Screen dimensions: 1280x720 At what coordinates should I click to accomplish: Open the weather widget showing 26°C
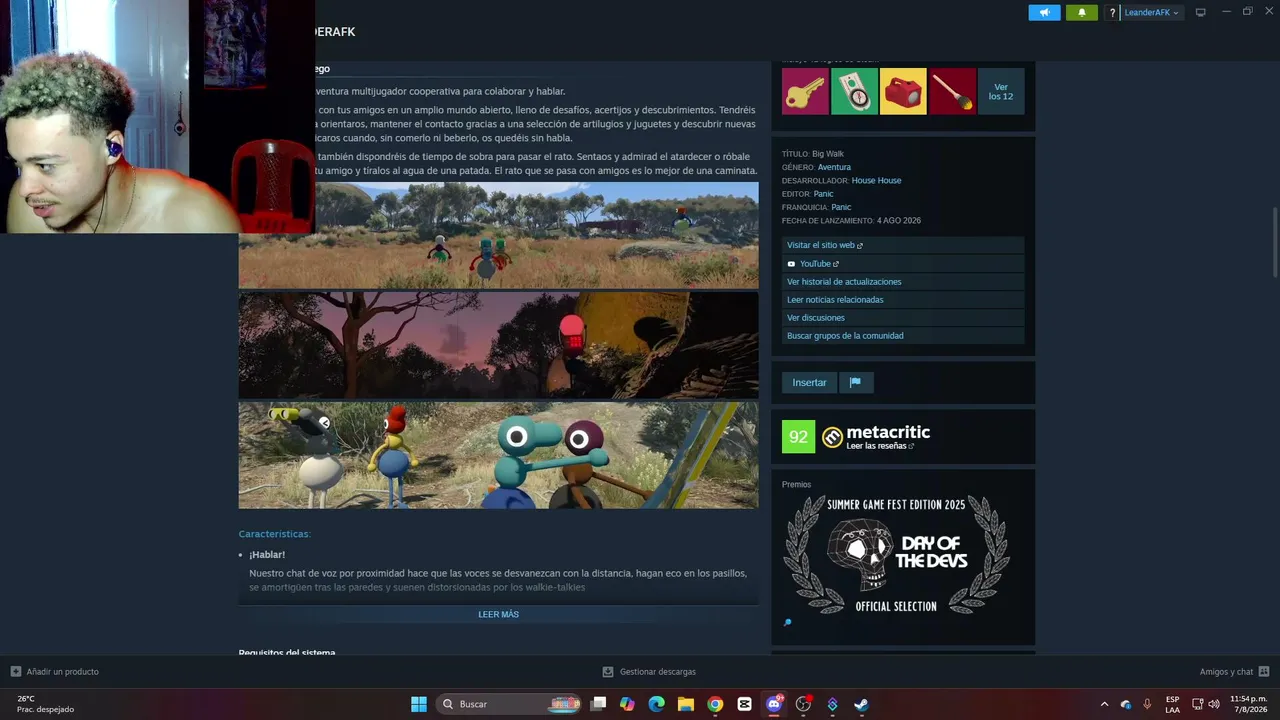click(x=45, y=704)
